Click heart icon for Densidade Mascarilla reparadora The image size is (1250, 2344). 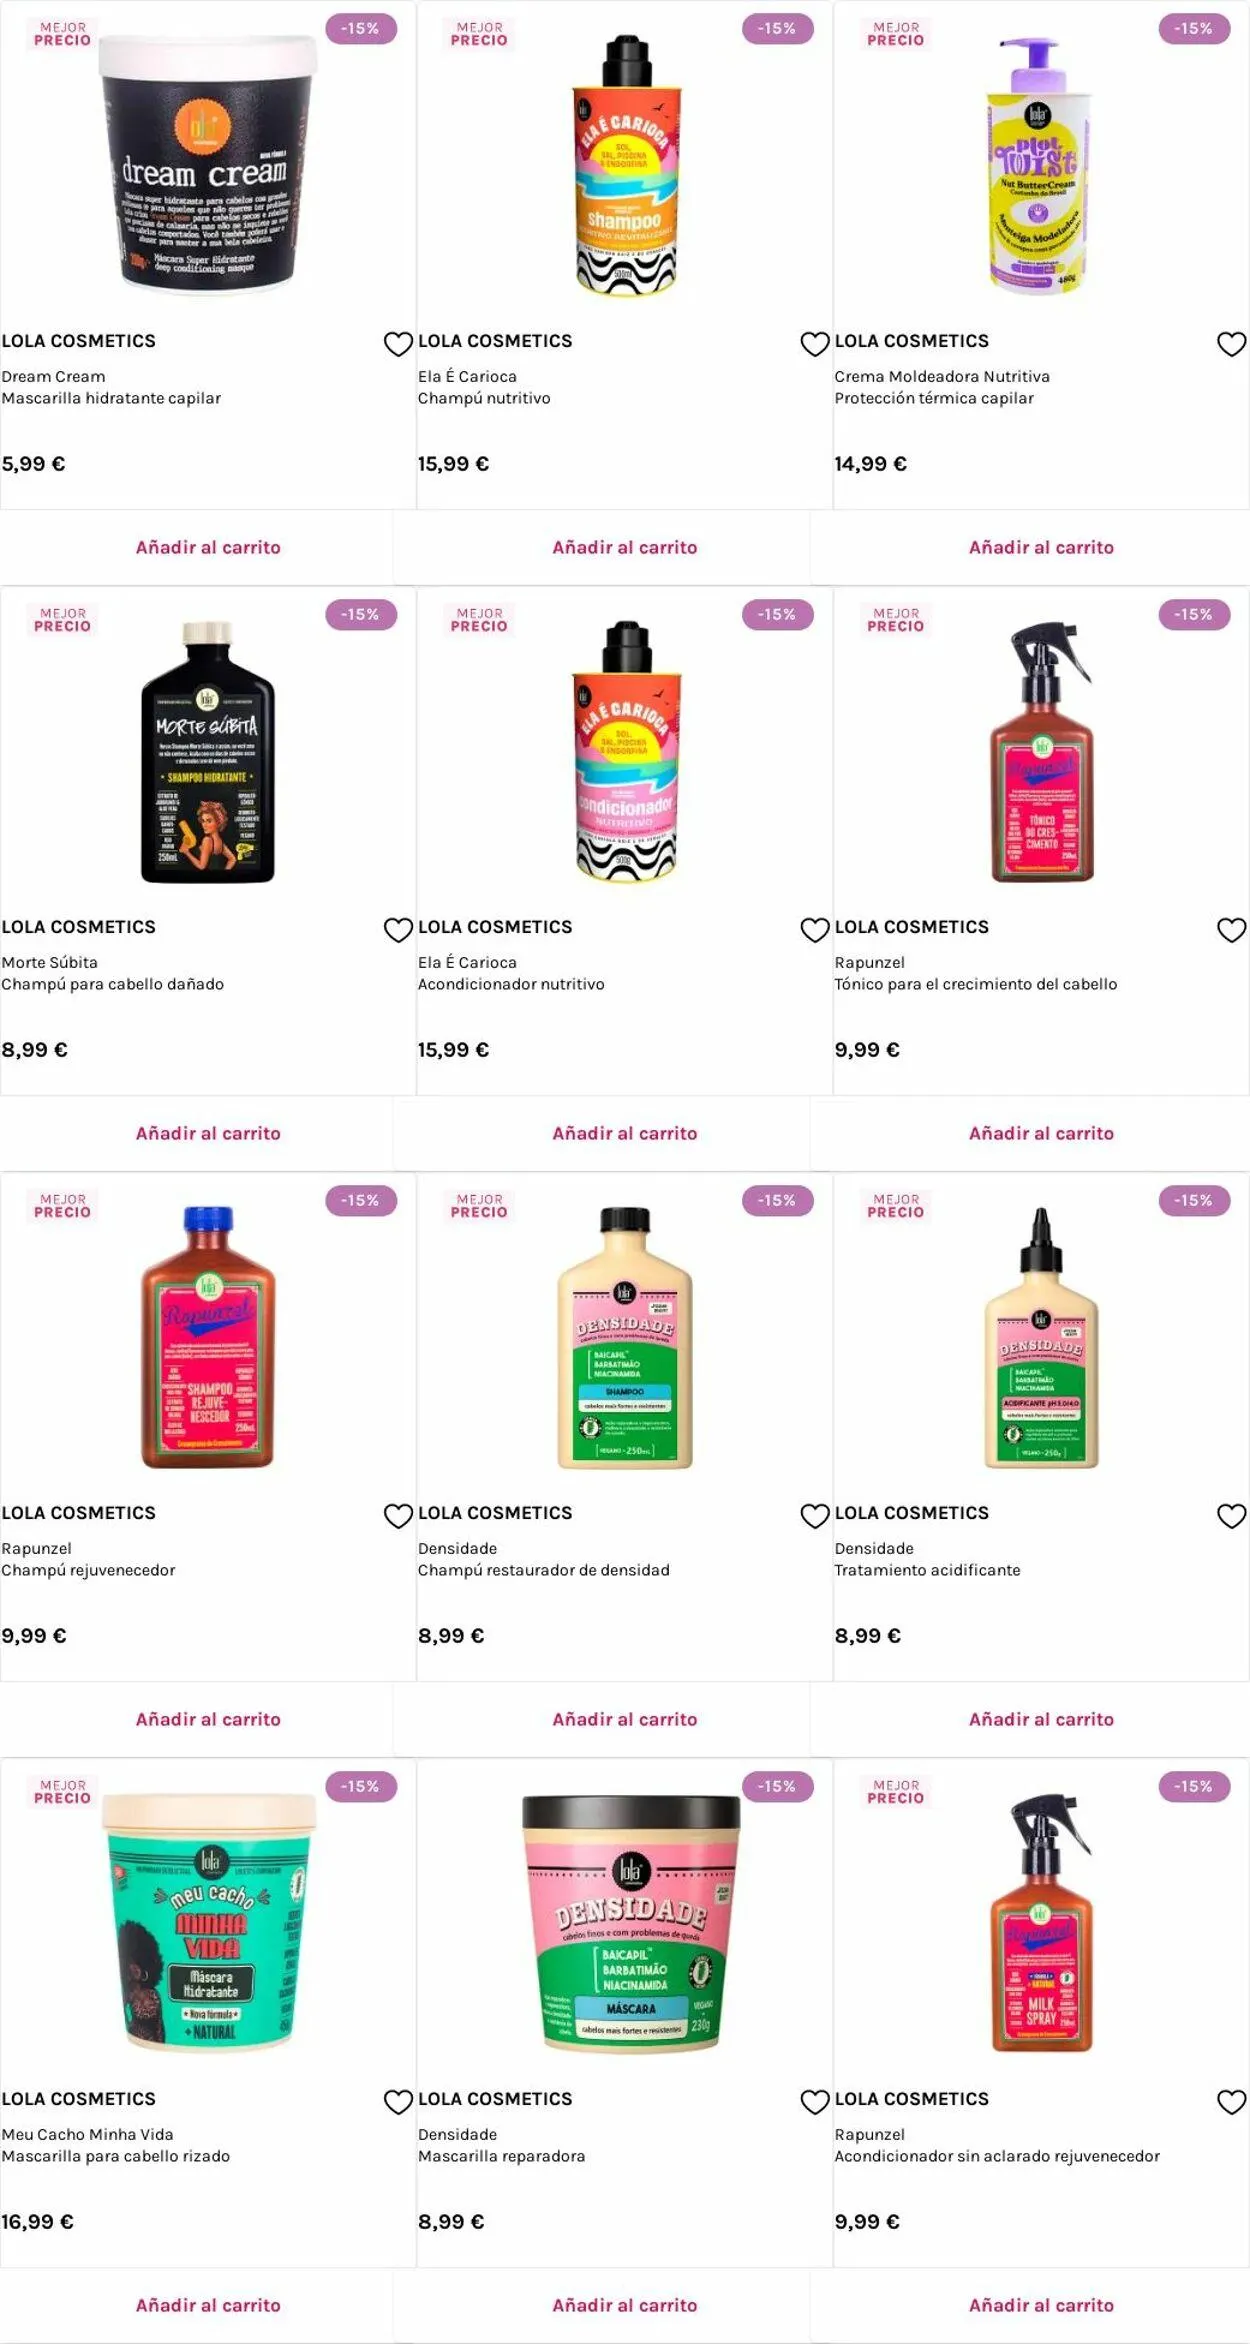[815, 2102]
